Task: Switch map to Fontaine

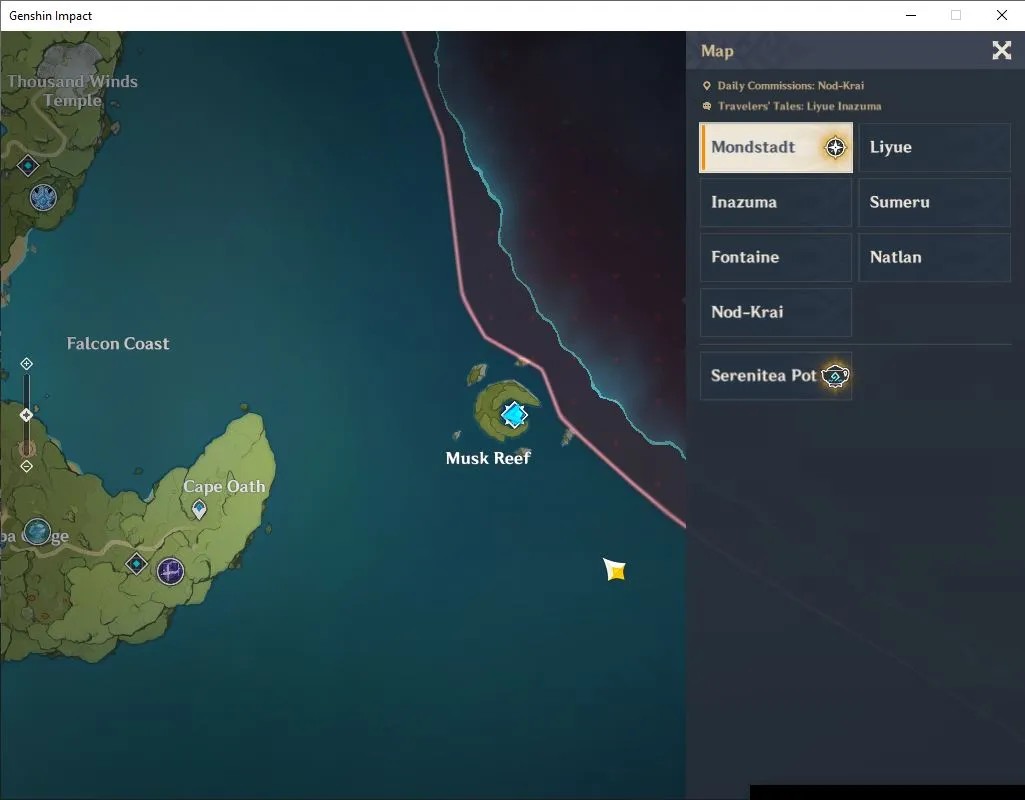Action: click(x=776, y=257)
